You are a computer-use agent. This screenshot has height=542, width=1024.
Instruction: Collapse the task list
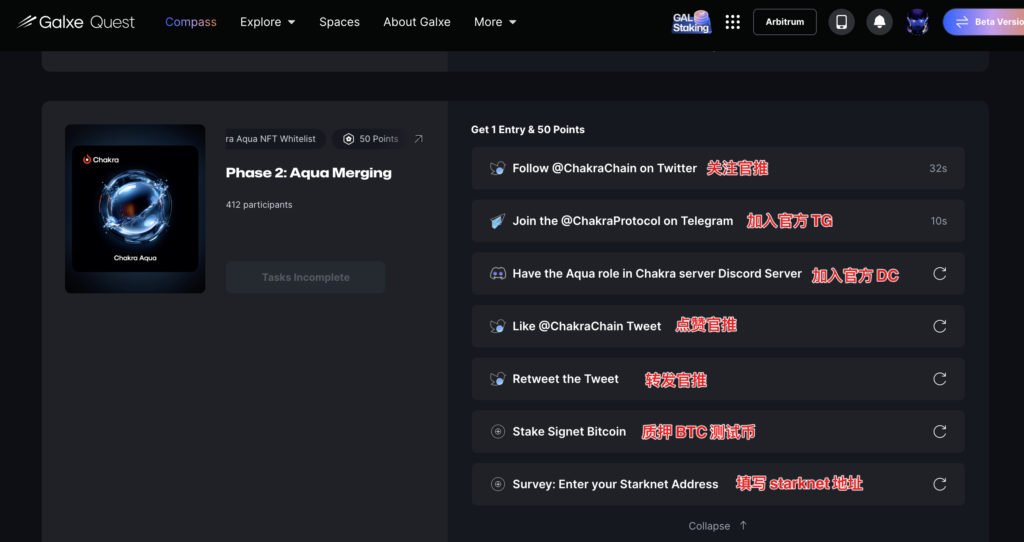[x=717, y=526]
